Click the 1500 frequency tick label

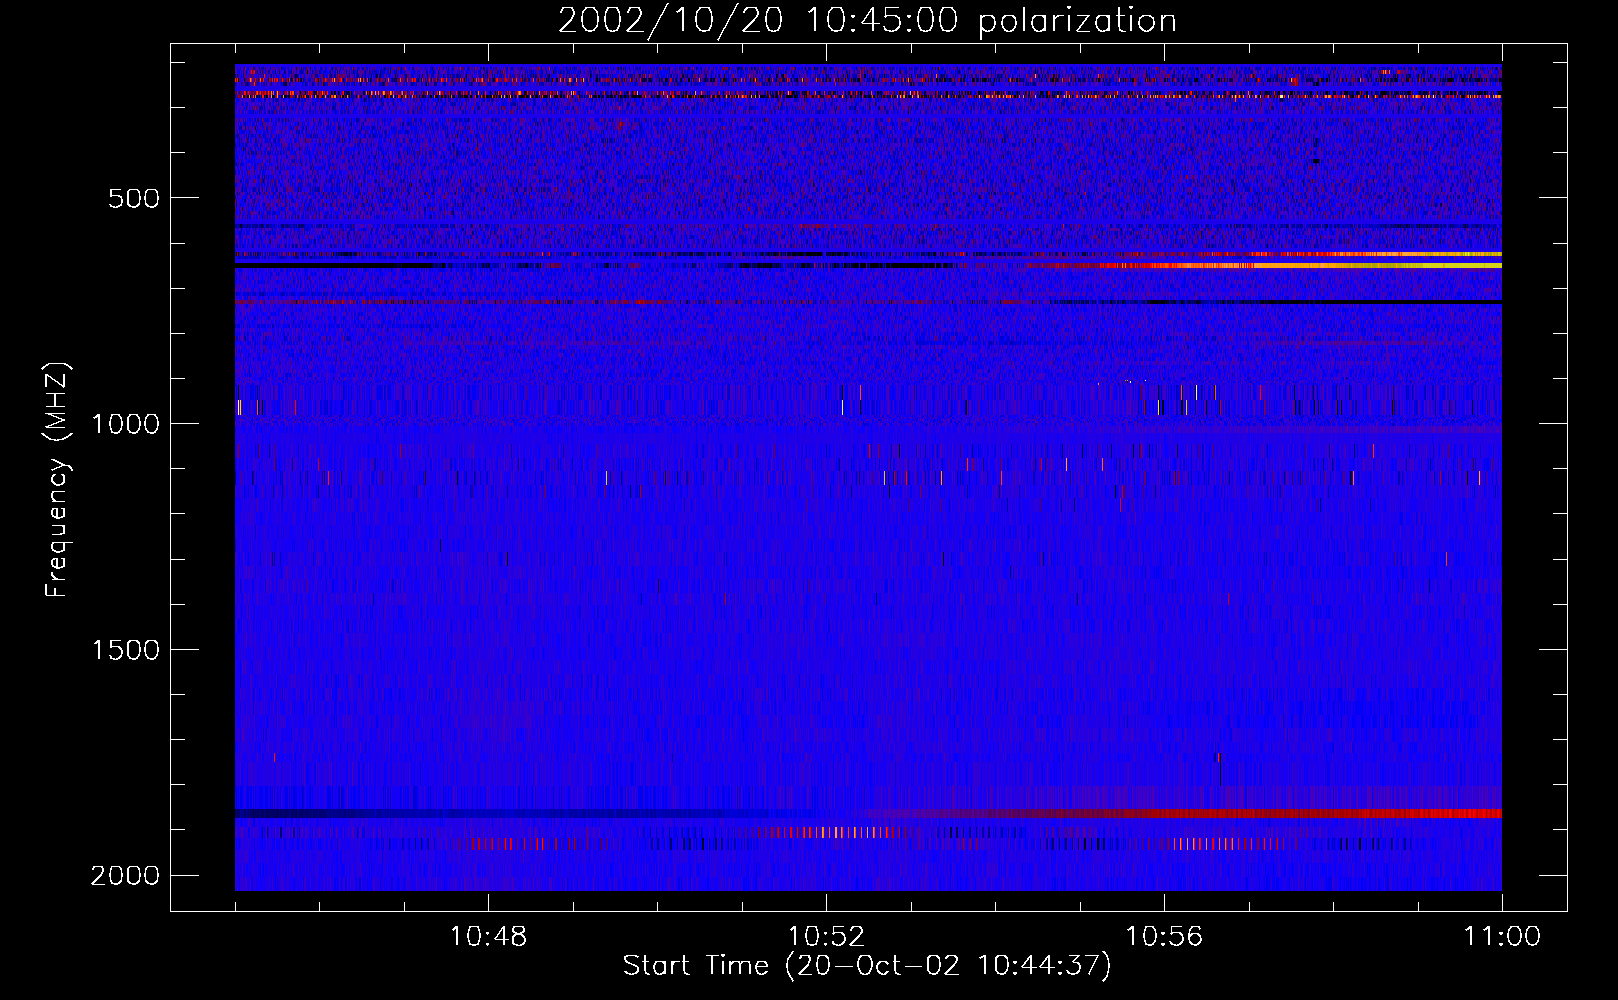pyautogui.click(x=125, y=650)
